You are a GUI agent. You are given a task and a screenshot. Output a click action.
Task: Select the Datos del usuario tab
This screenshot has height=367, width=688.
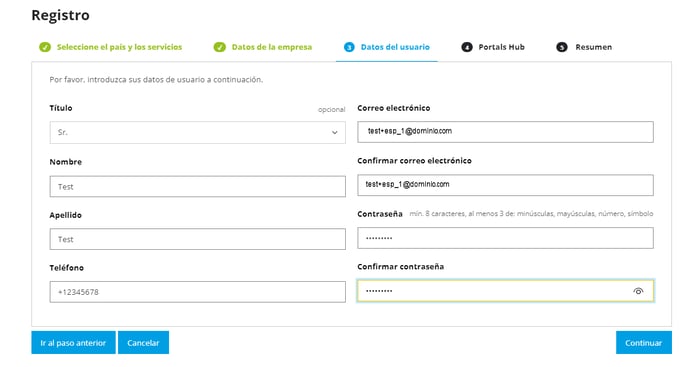coord(395,47)
